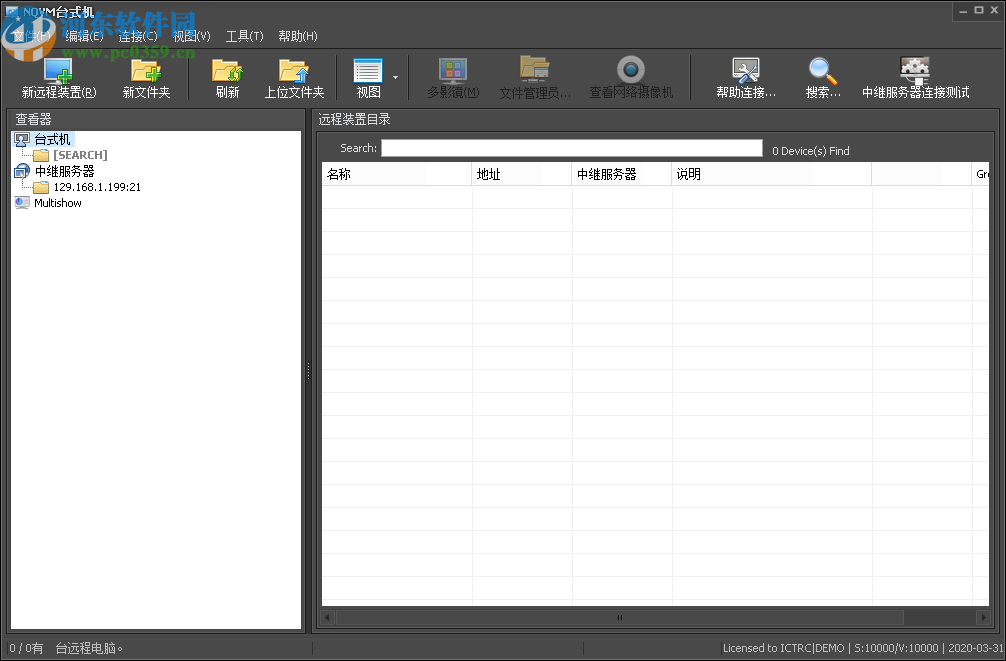Open the 连接(C) menu
The width and height of the screenshot is (1006, 661).
pyautogui.click(x=137, y=36)
